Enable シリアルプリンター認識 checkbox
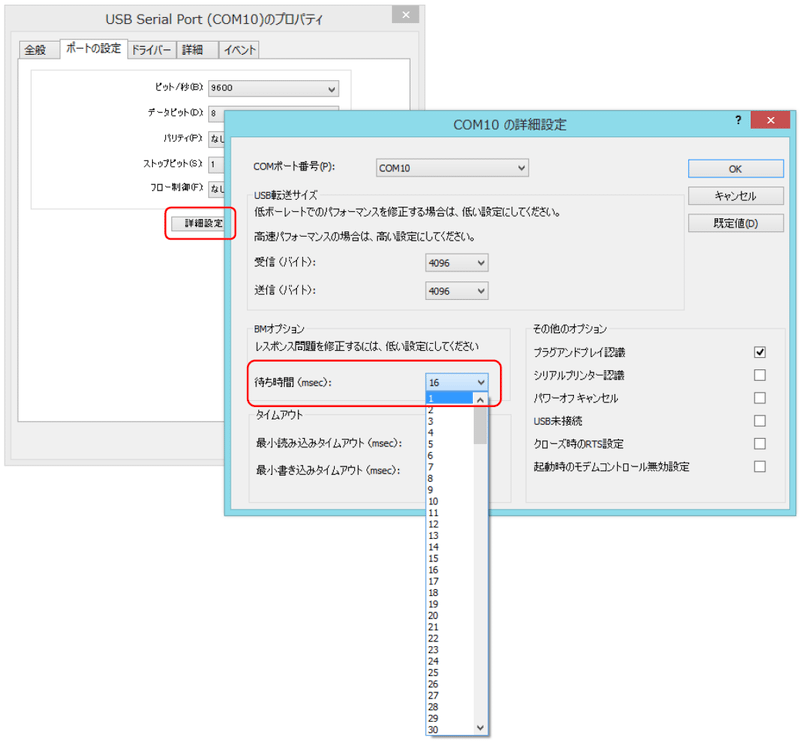Viewport: 800px width, 741px height. [760, 375]
